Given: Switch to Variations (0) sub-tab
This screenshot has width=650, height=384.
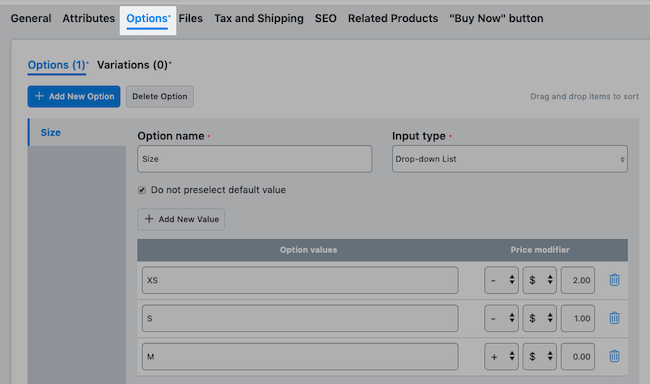Looking at the screenshot, I should click(134, 65).
